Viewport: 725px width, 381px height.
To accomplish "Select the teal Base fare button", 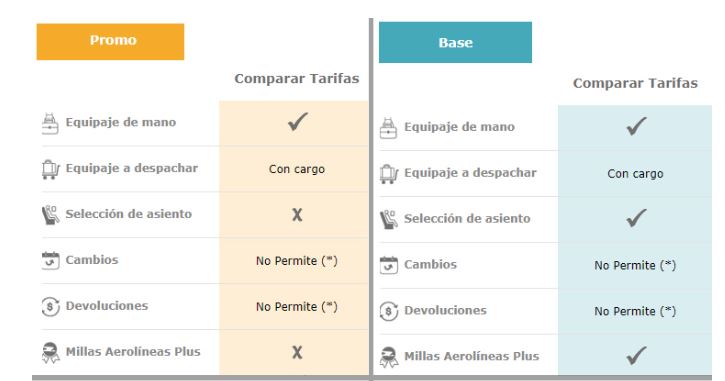I will (x=455, y=42).
